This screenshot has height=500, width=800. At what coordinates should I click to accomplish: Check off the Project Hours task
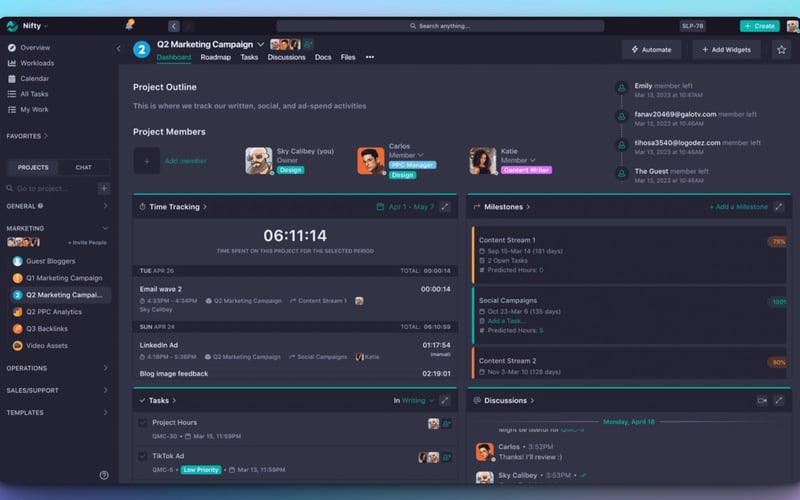click(142, 422)
